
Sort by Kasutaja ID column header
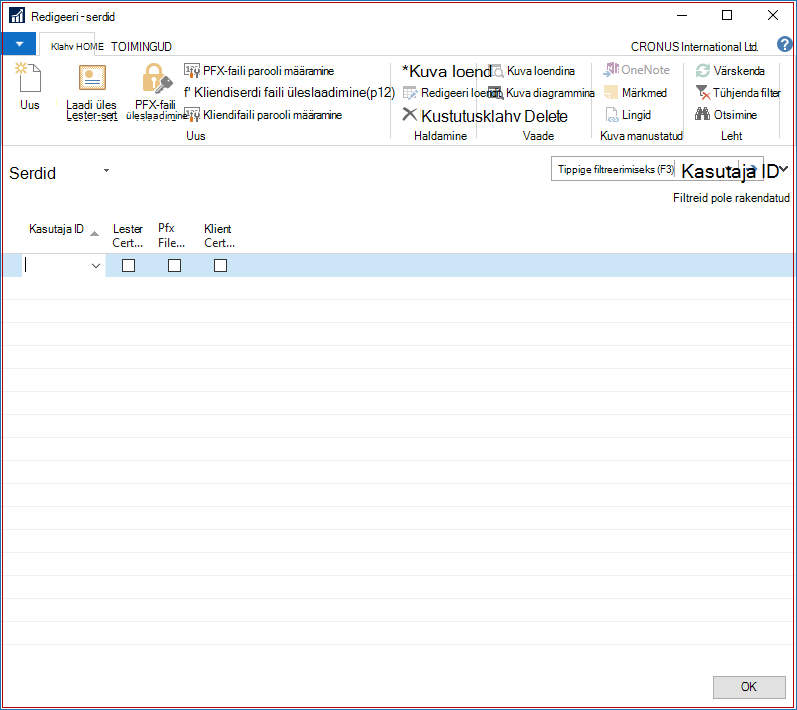pos(56,229)
